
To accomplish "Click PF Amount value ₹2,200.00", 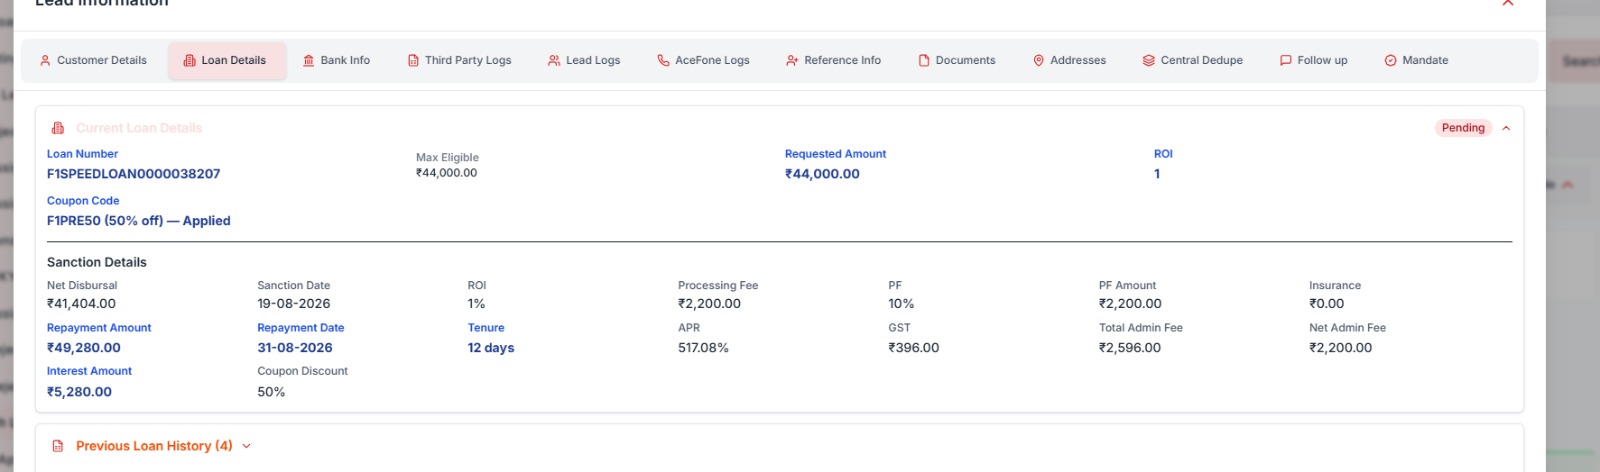I will (1130, 304).
